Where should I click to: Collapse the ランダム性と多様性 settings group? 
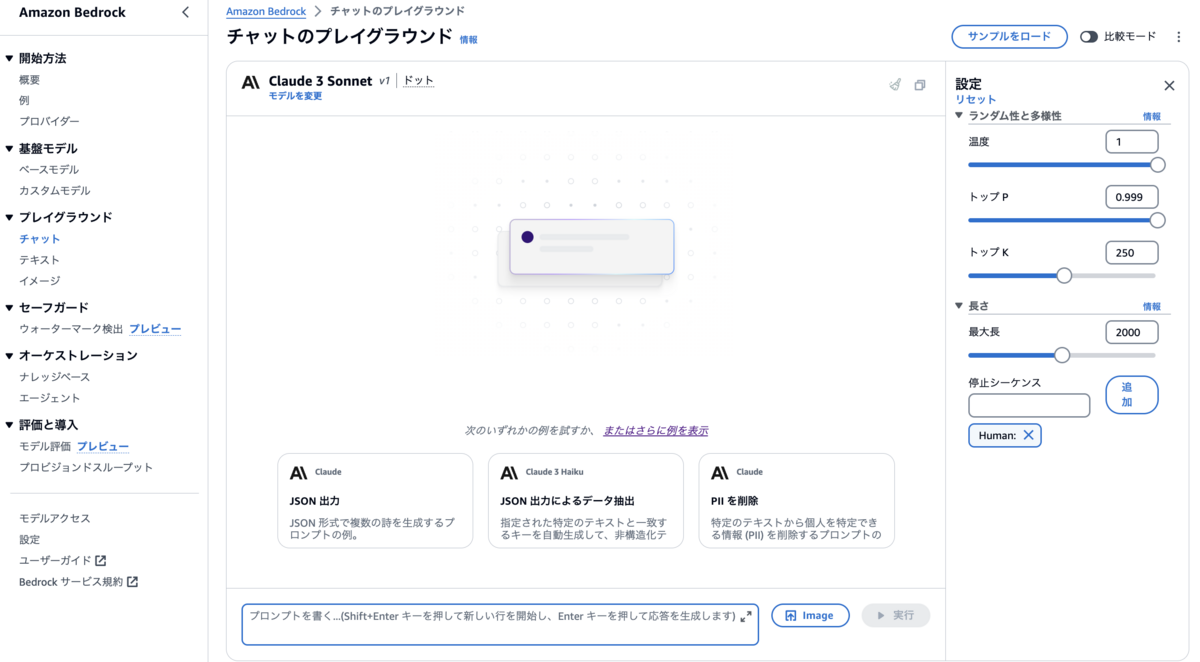(959, 116)
